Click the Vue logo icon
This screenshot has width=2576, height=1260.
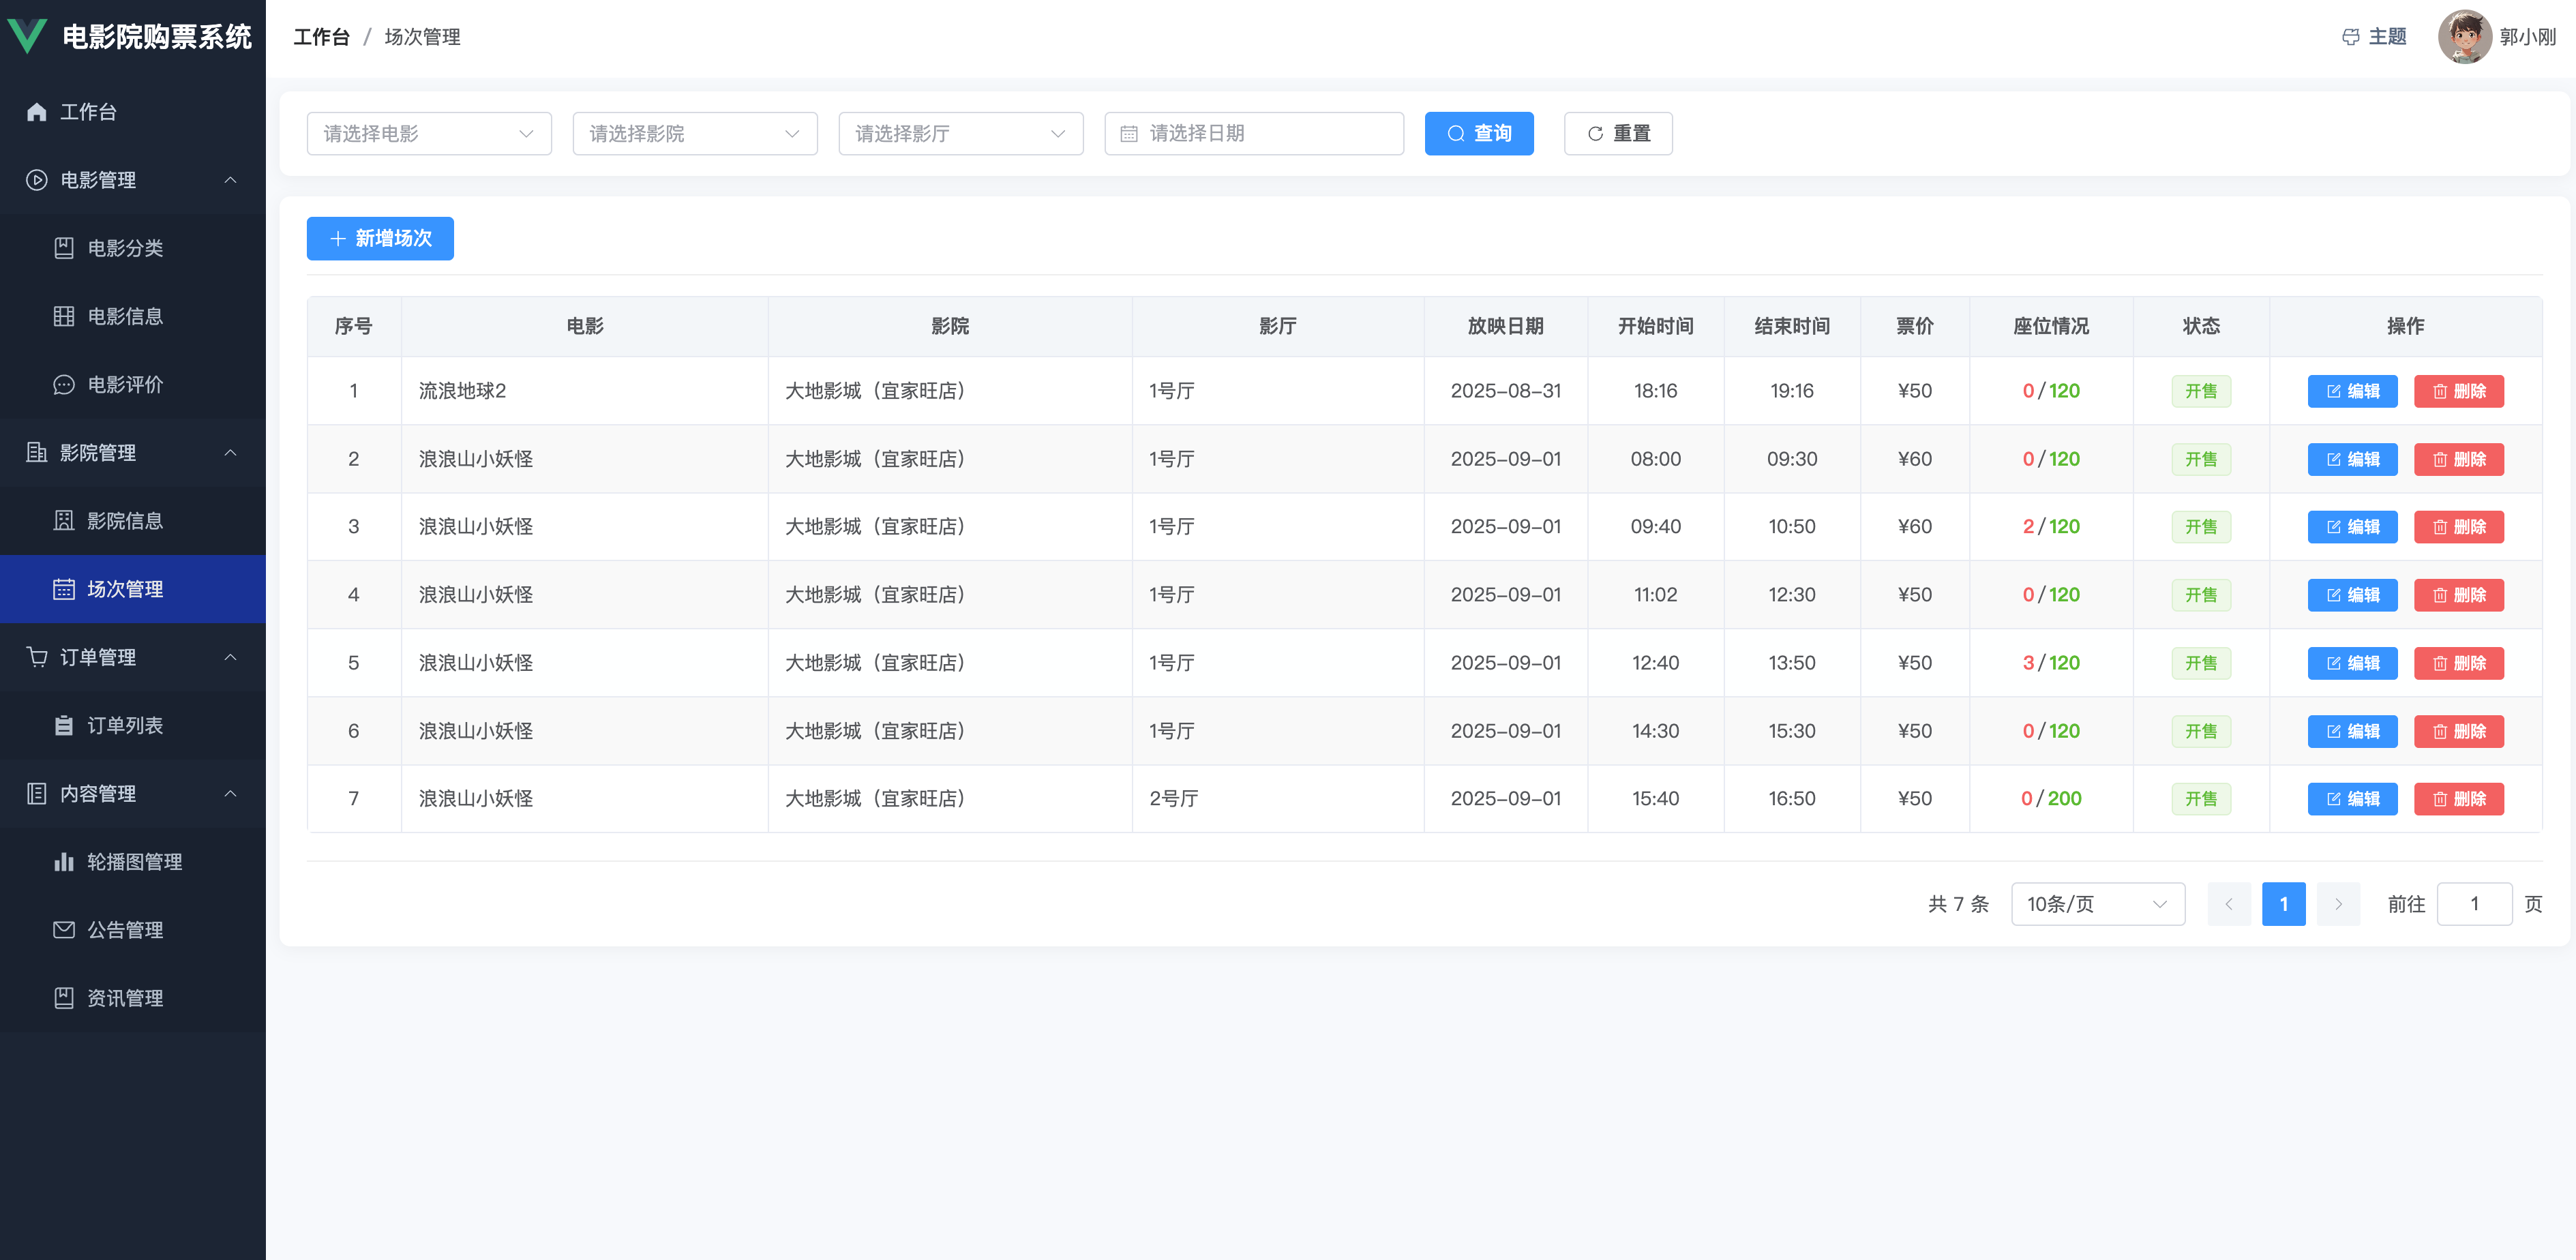[27, 36]
